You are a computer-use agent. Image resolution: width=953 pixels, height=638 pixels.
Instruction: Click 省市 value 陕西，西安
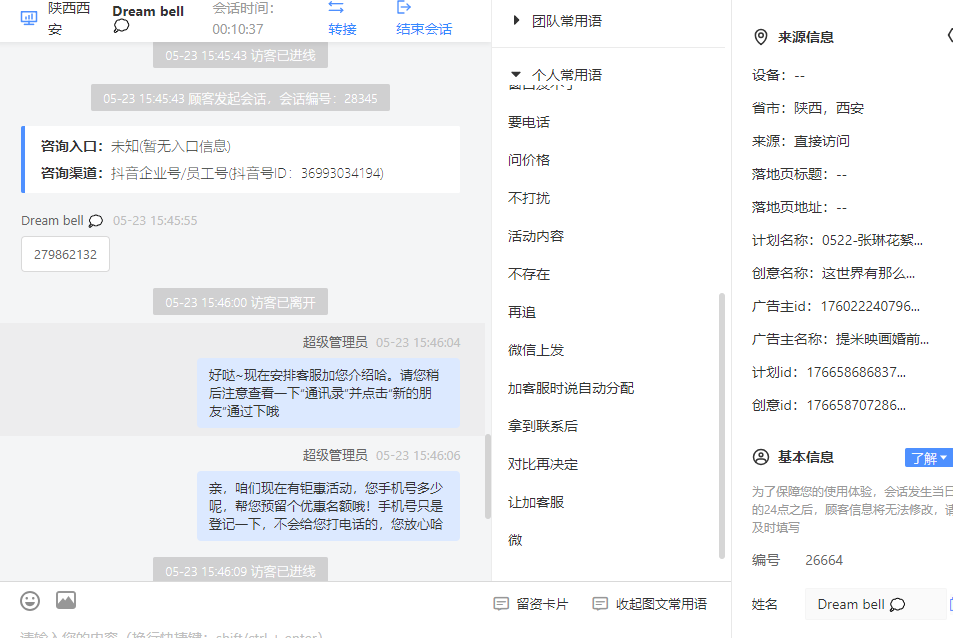tap(829, 108)
